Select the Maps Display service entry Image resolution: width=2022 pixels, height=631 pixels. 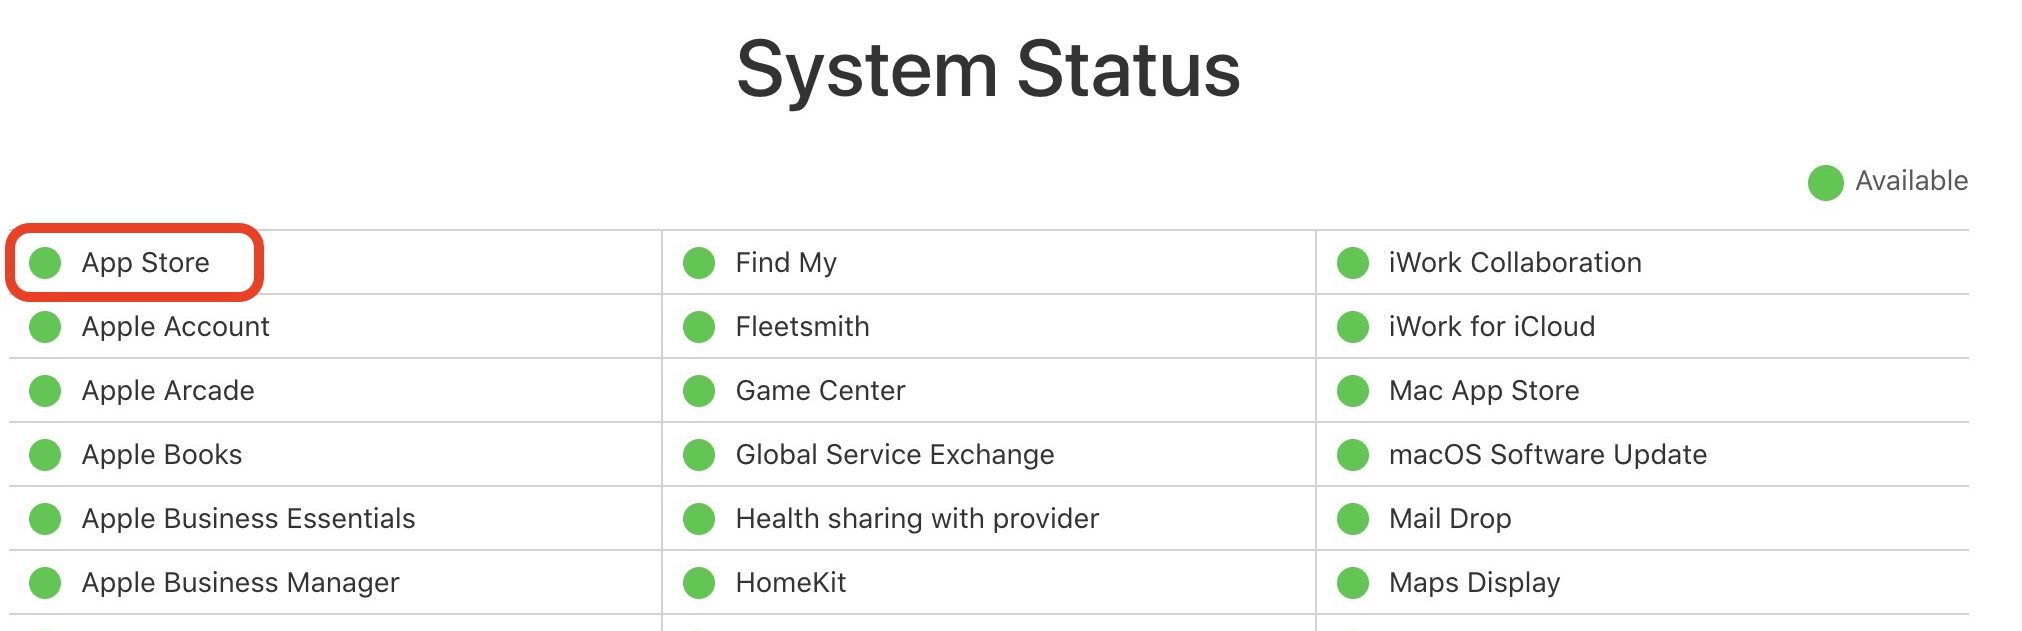click(x=1474, y=583)
